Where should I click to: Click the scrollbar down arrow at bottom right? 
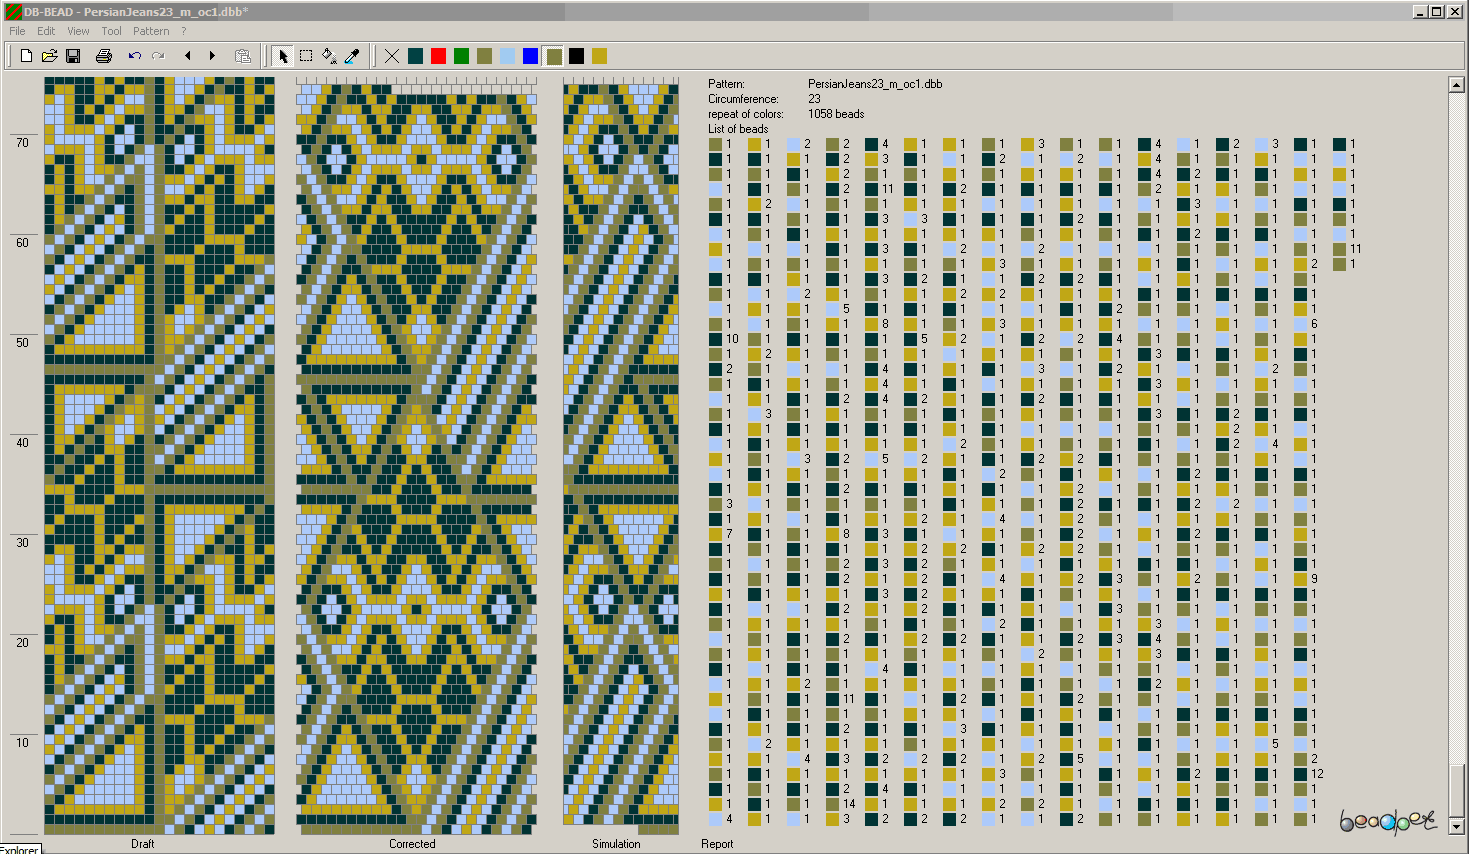tap(1456, 826)
